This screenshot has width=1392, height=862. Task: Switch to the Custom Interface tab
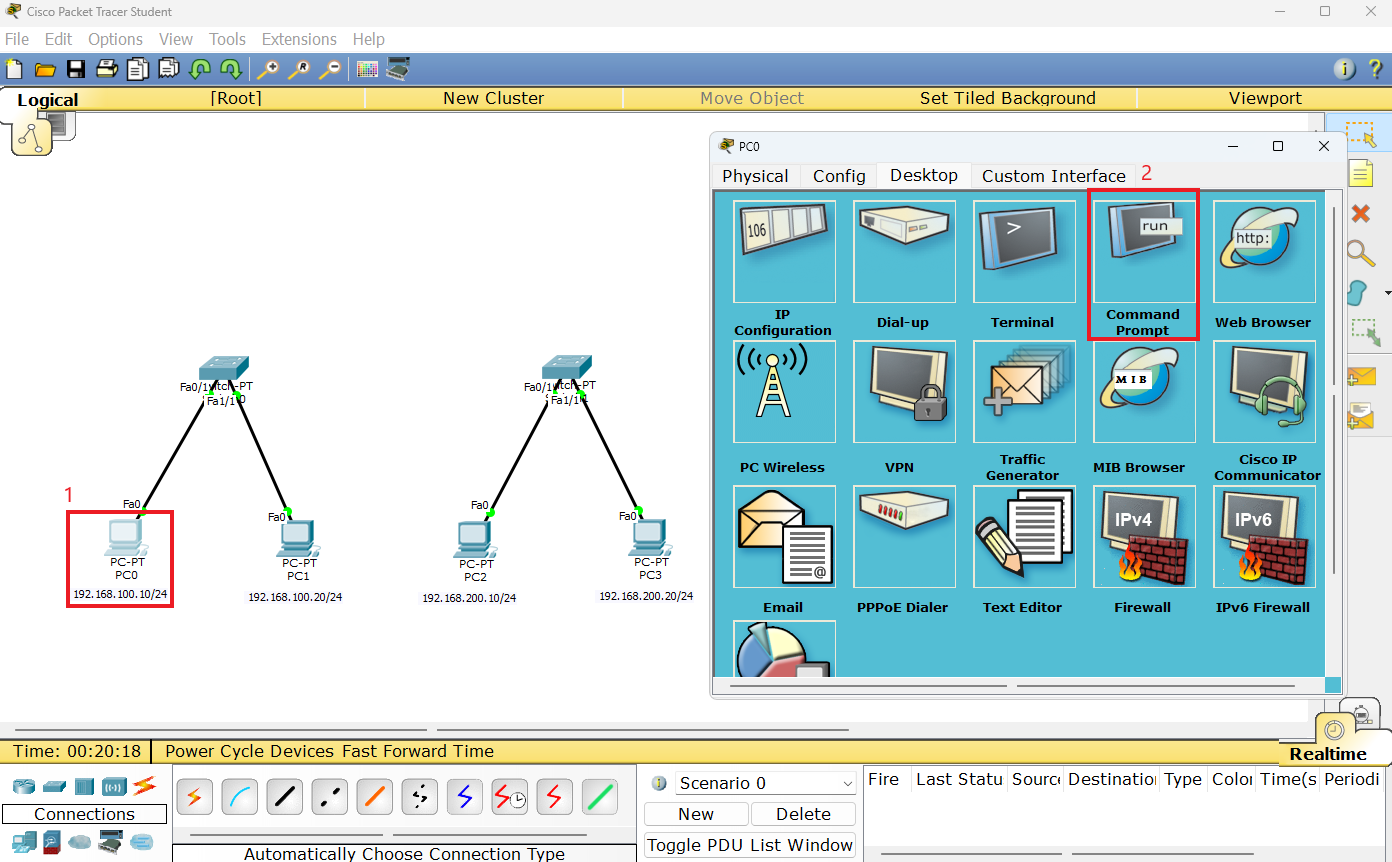tap(1054, 176)
